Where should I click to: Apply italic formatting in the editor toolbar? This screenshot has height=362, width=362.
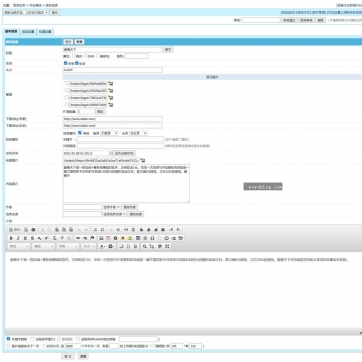click(18, 238)
